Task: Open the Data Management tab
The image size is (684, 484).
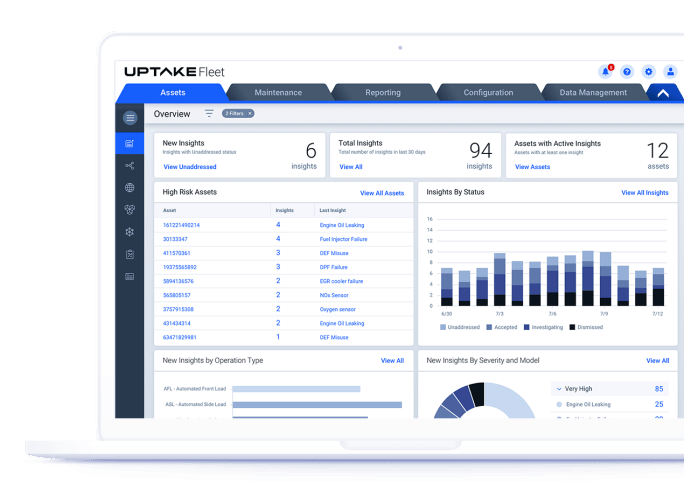Action: 593,93
